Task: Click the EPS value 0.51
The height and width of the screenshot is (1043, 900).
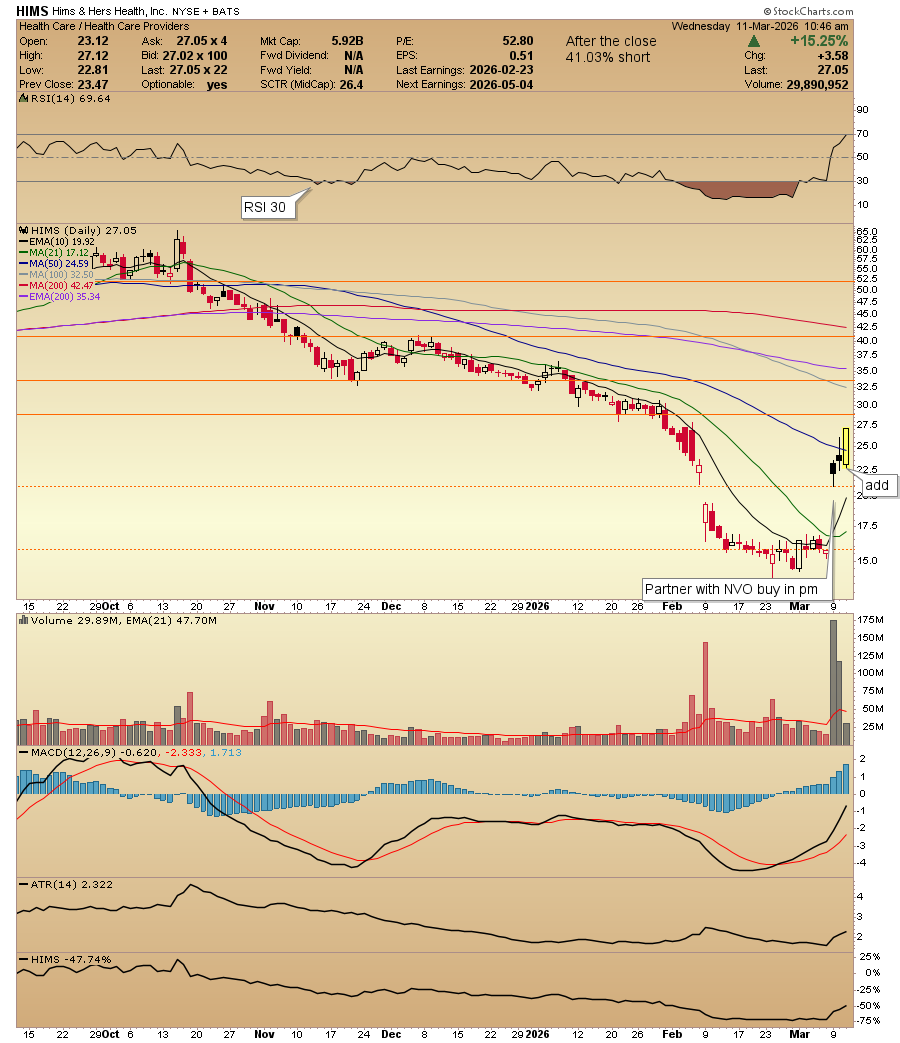Action: [x=522, y=56]
